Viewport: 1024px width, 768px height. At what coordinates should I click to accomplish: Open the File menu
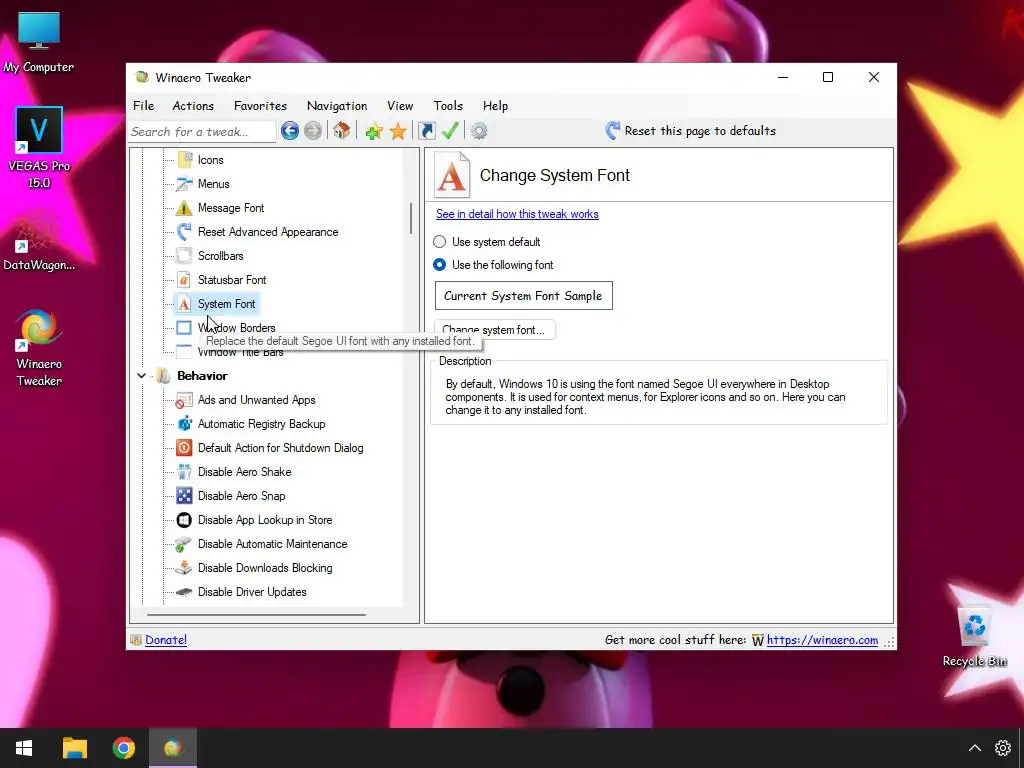[144, 106]
